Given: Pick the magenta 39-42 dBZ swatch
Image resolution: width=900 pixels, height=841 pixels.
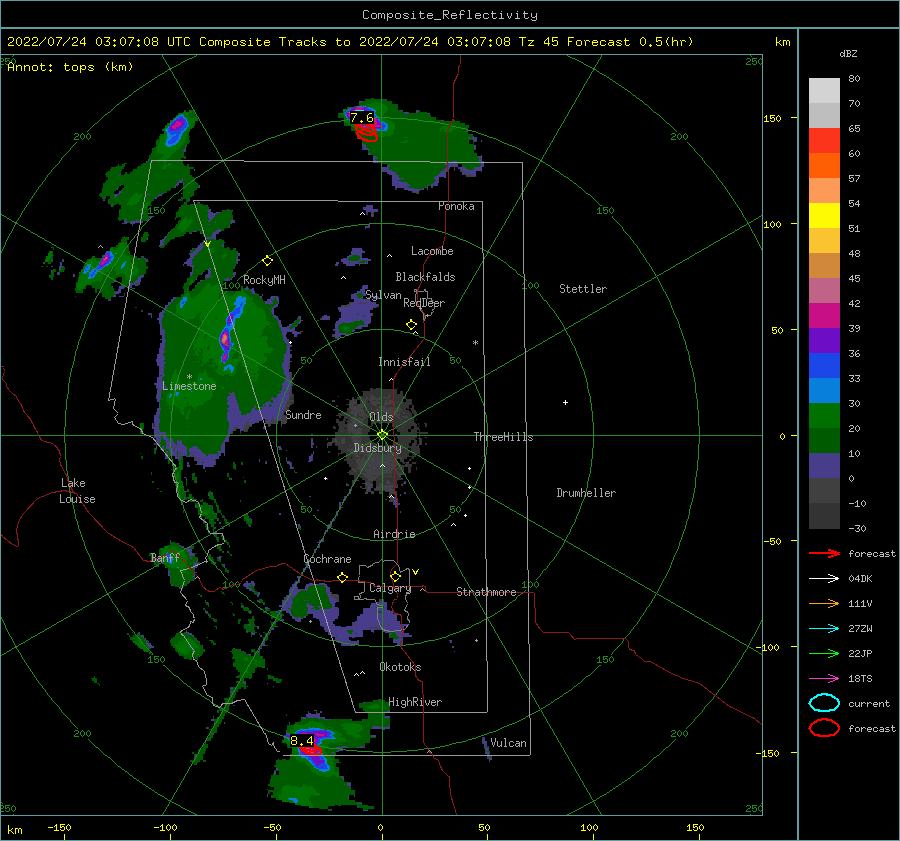Looking at the screenshot, I should 824,316.
